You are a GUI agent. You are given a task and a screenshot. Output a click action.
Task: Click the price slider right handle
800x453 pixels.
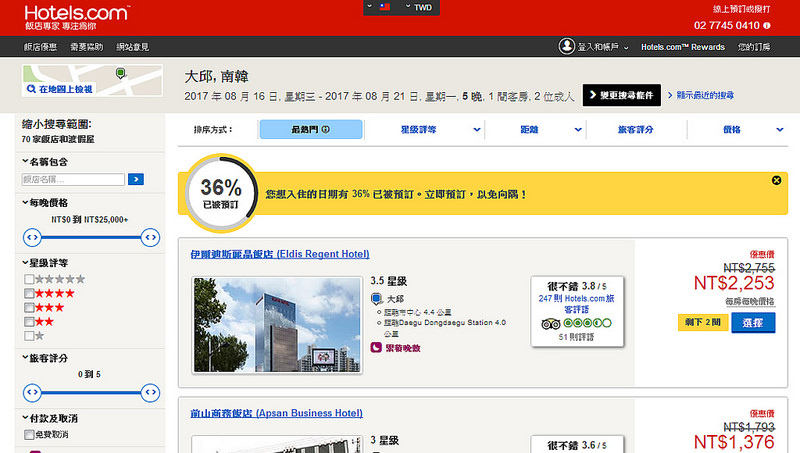(151, 237)
